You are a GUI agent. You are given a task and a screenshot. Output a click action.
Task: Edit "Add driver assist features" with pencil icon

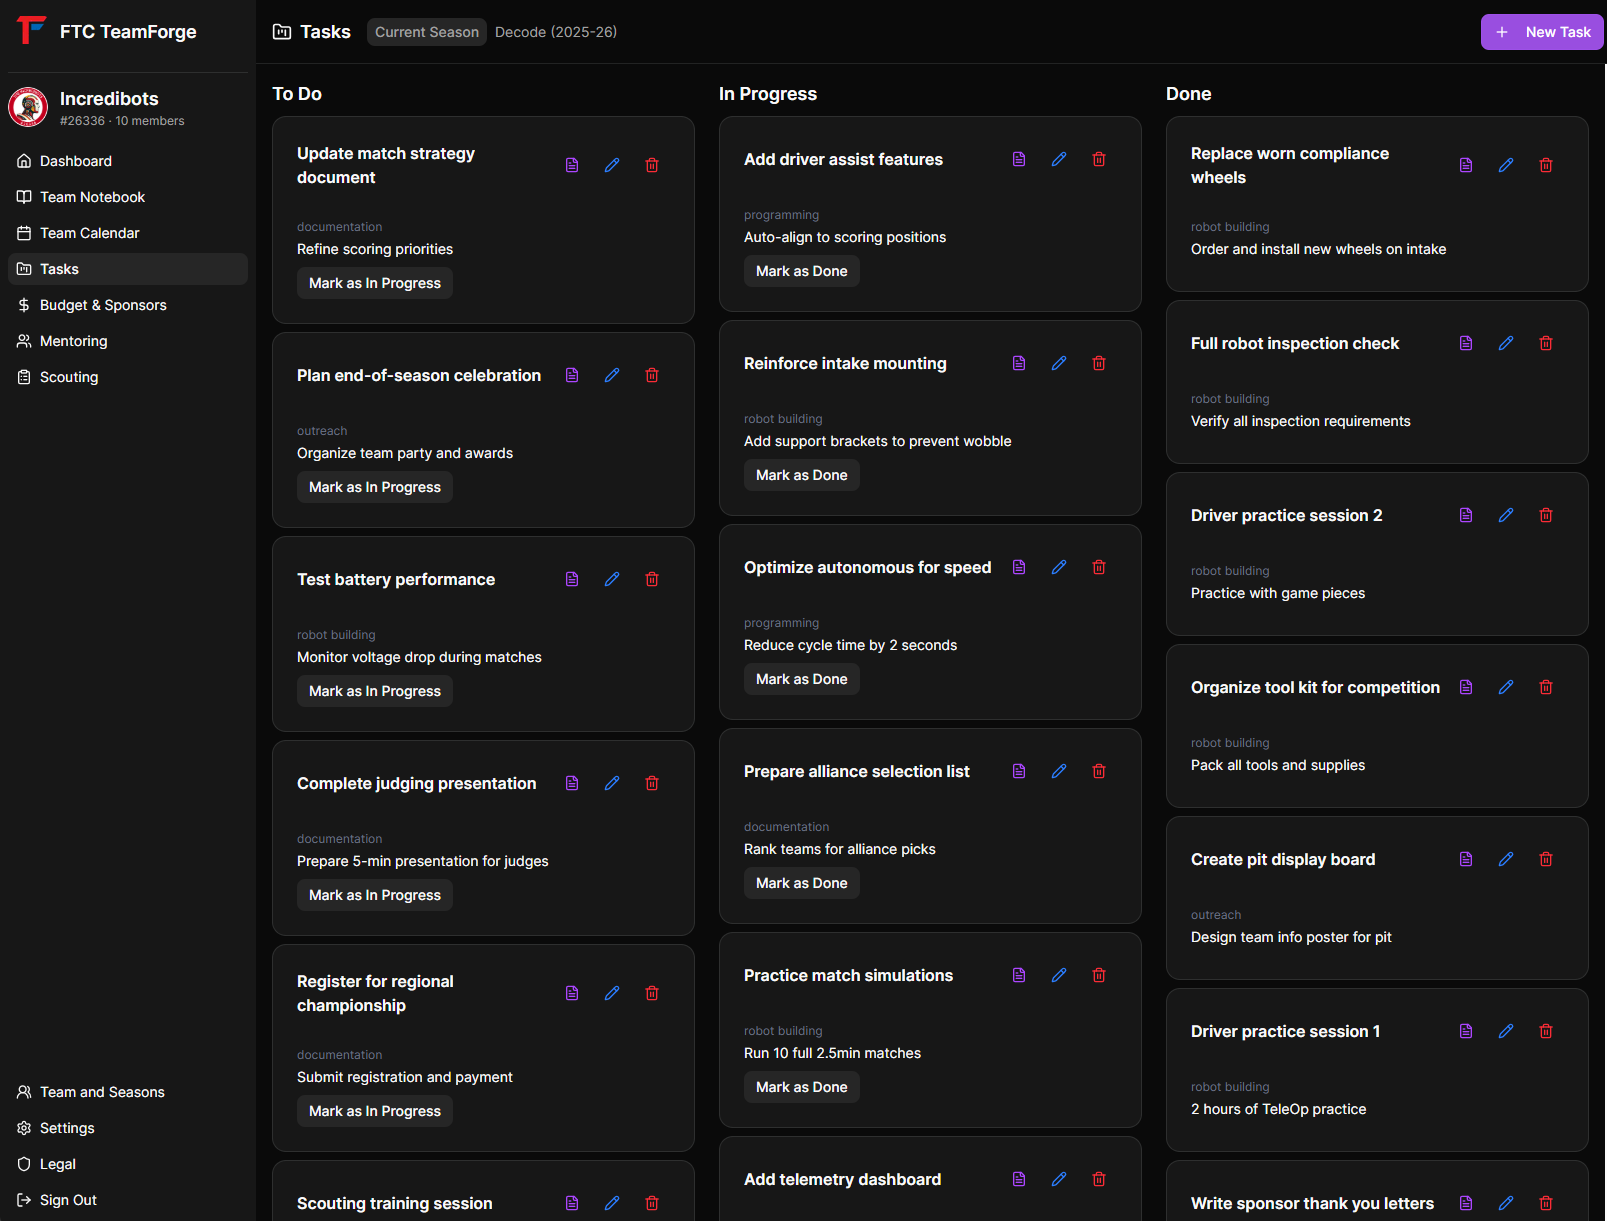[x=1059, y=158]
